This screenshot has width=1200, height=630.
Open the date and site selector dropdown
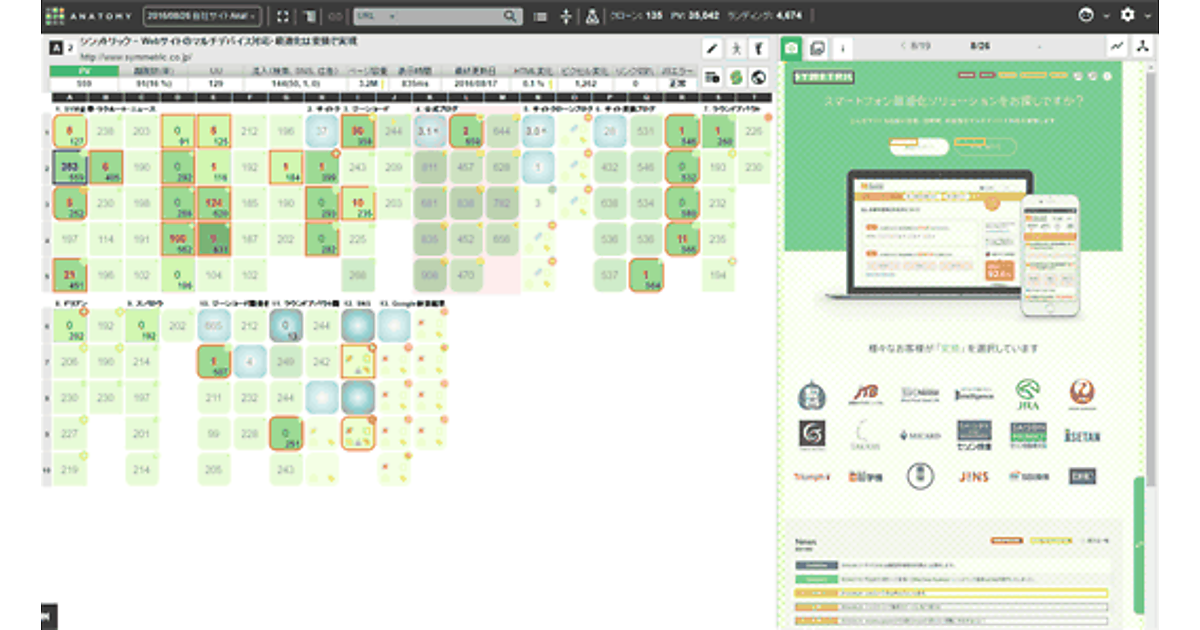203,16
